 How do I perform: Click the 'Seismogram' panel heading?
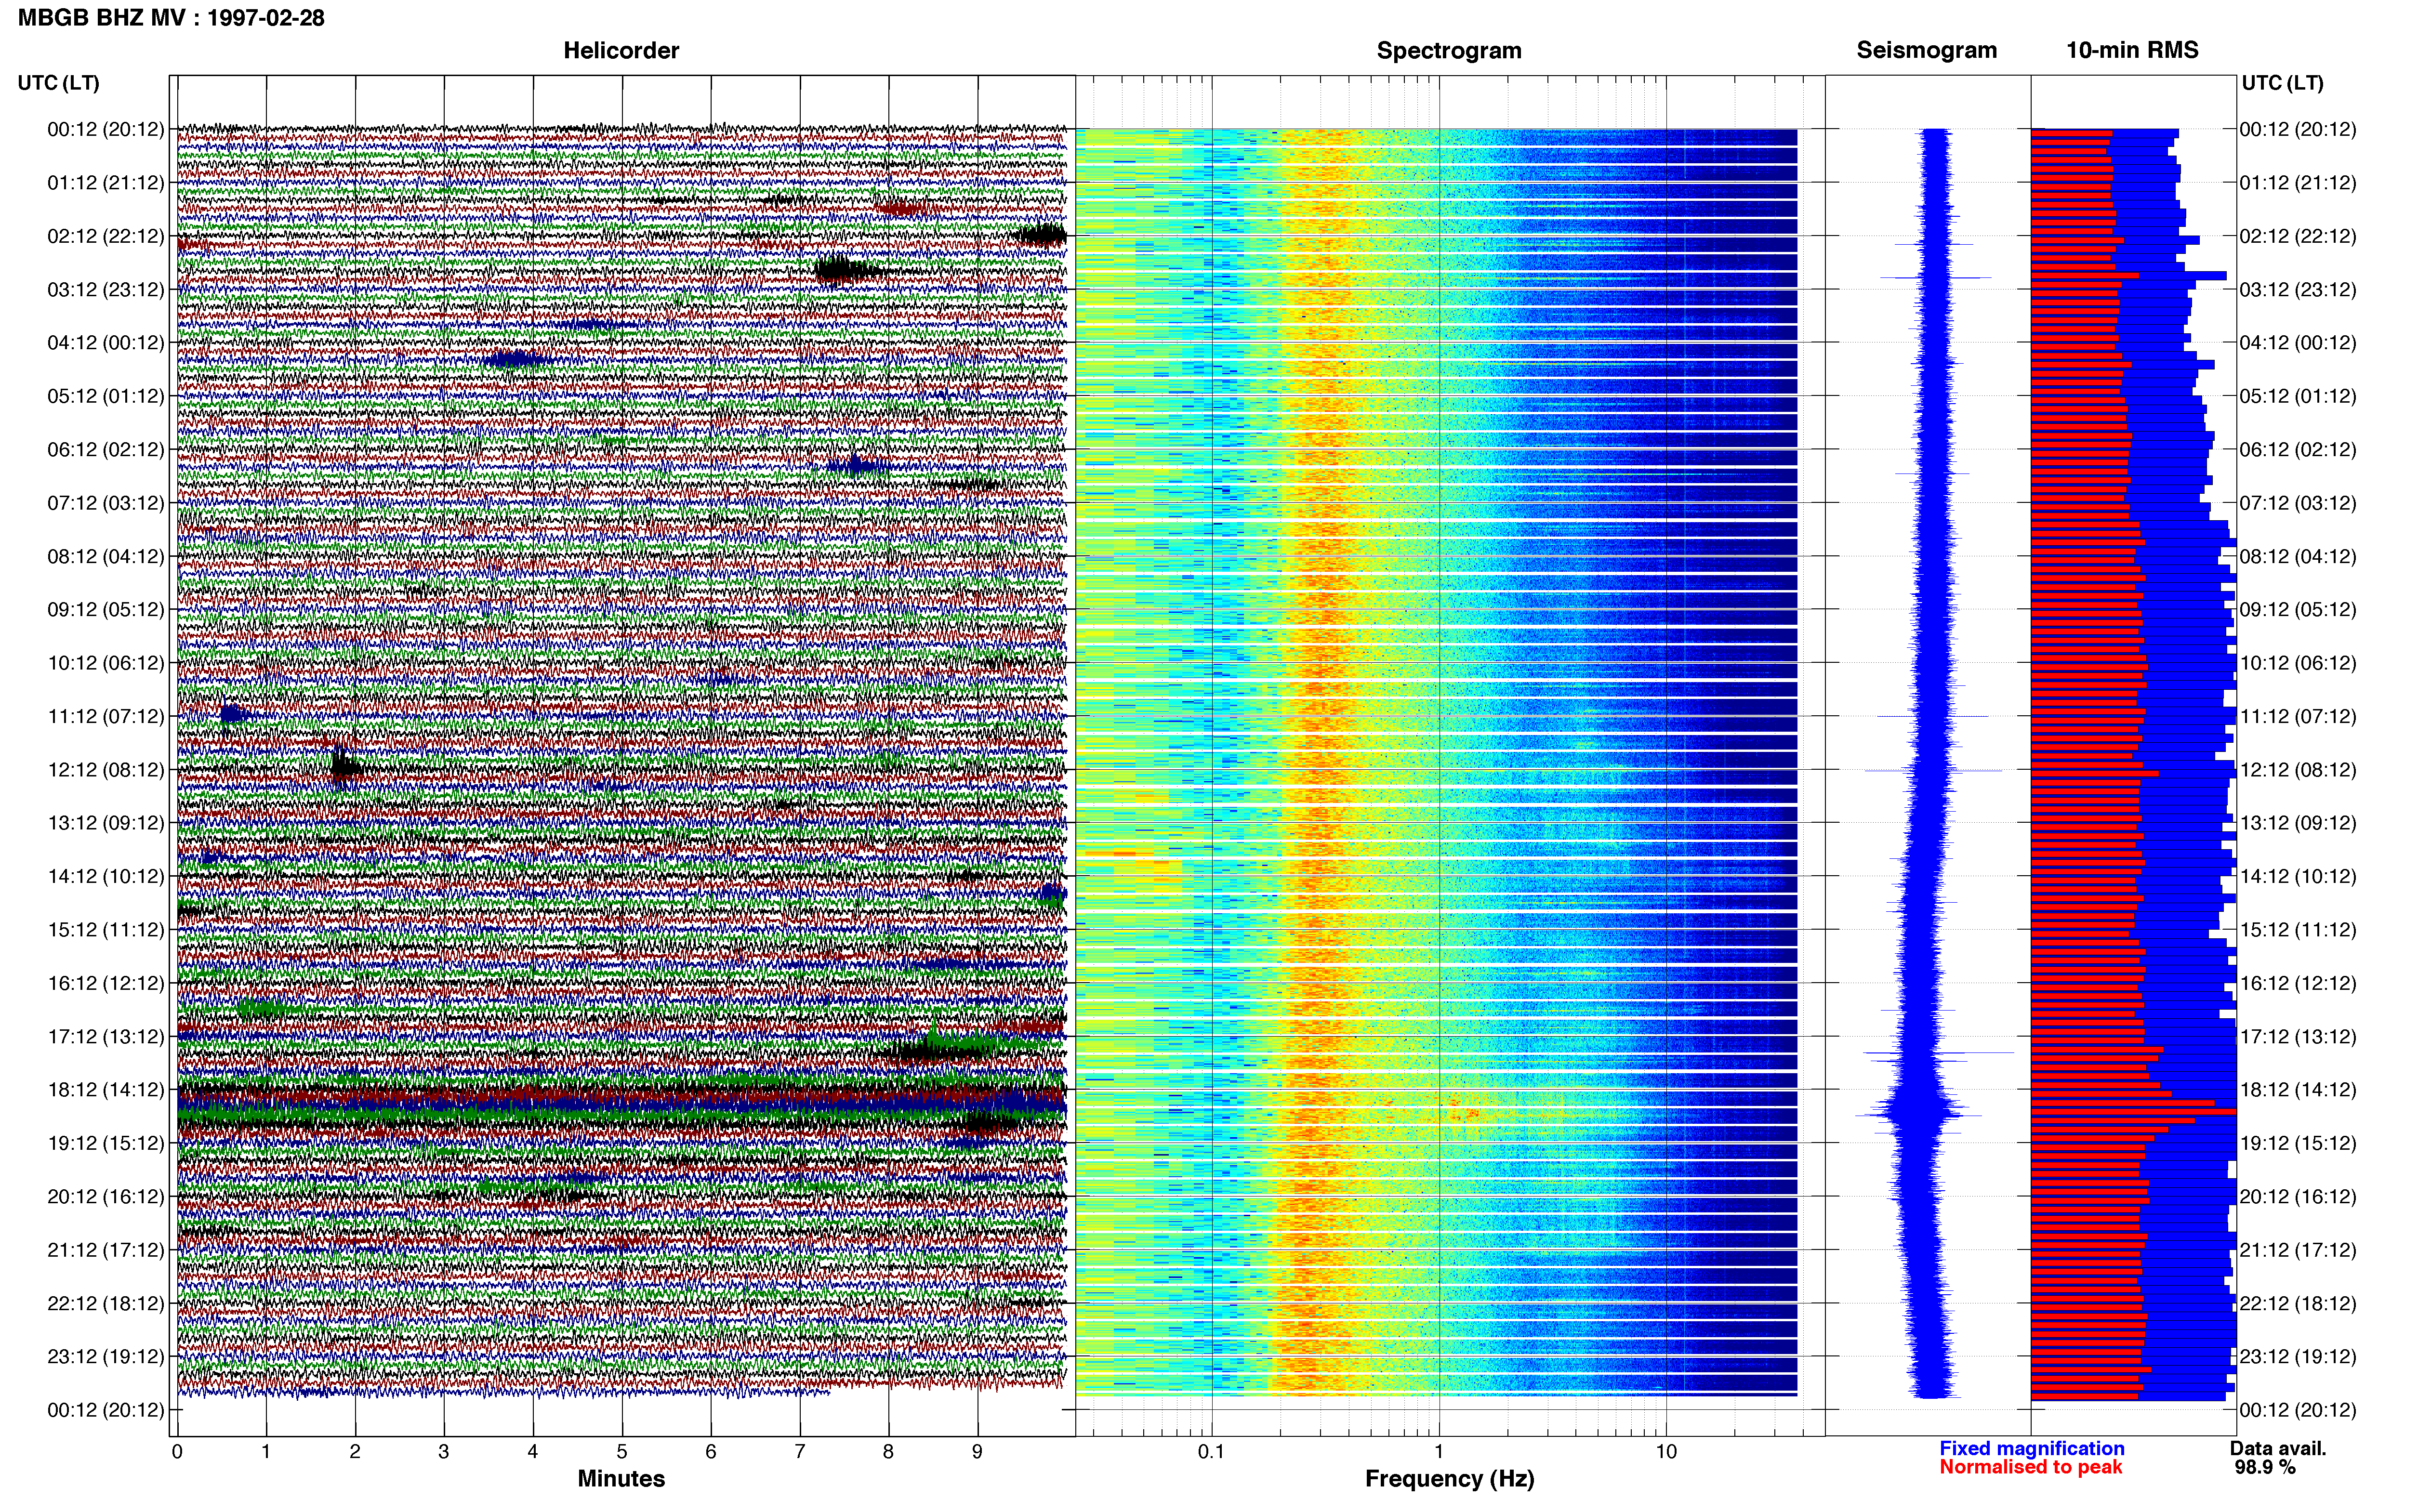click(x=1926, y=50)
